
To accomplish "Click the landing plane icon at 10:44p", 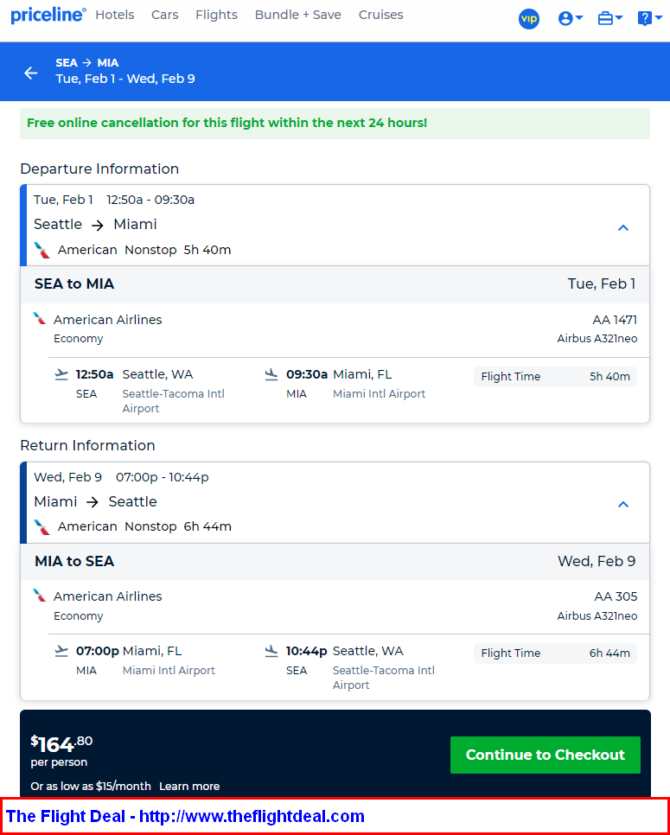I will coord(272,651).
